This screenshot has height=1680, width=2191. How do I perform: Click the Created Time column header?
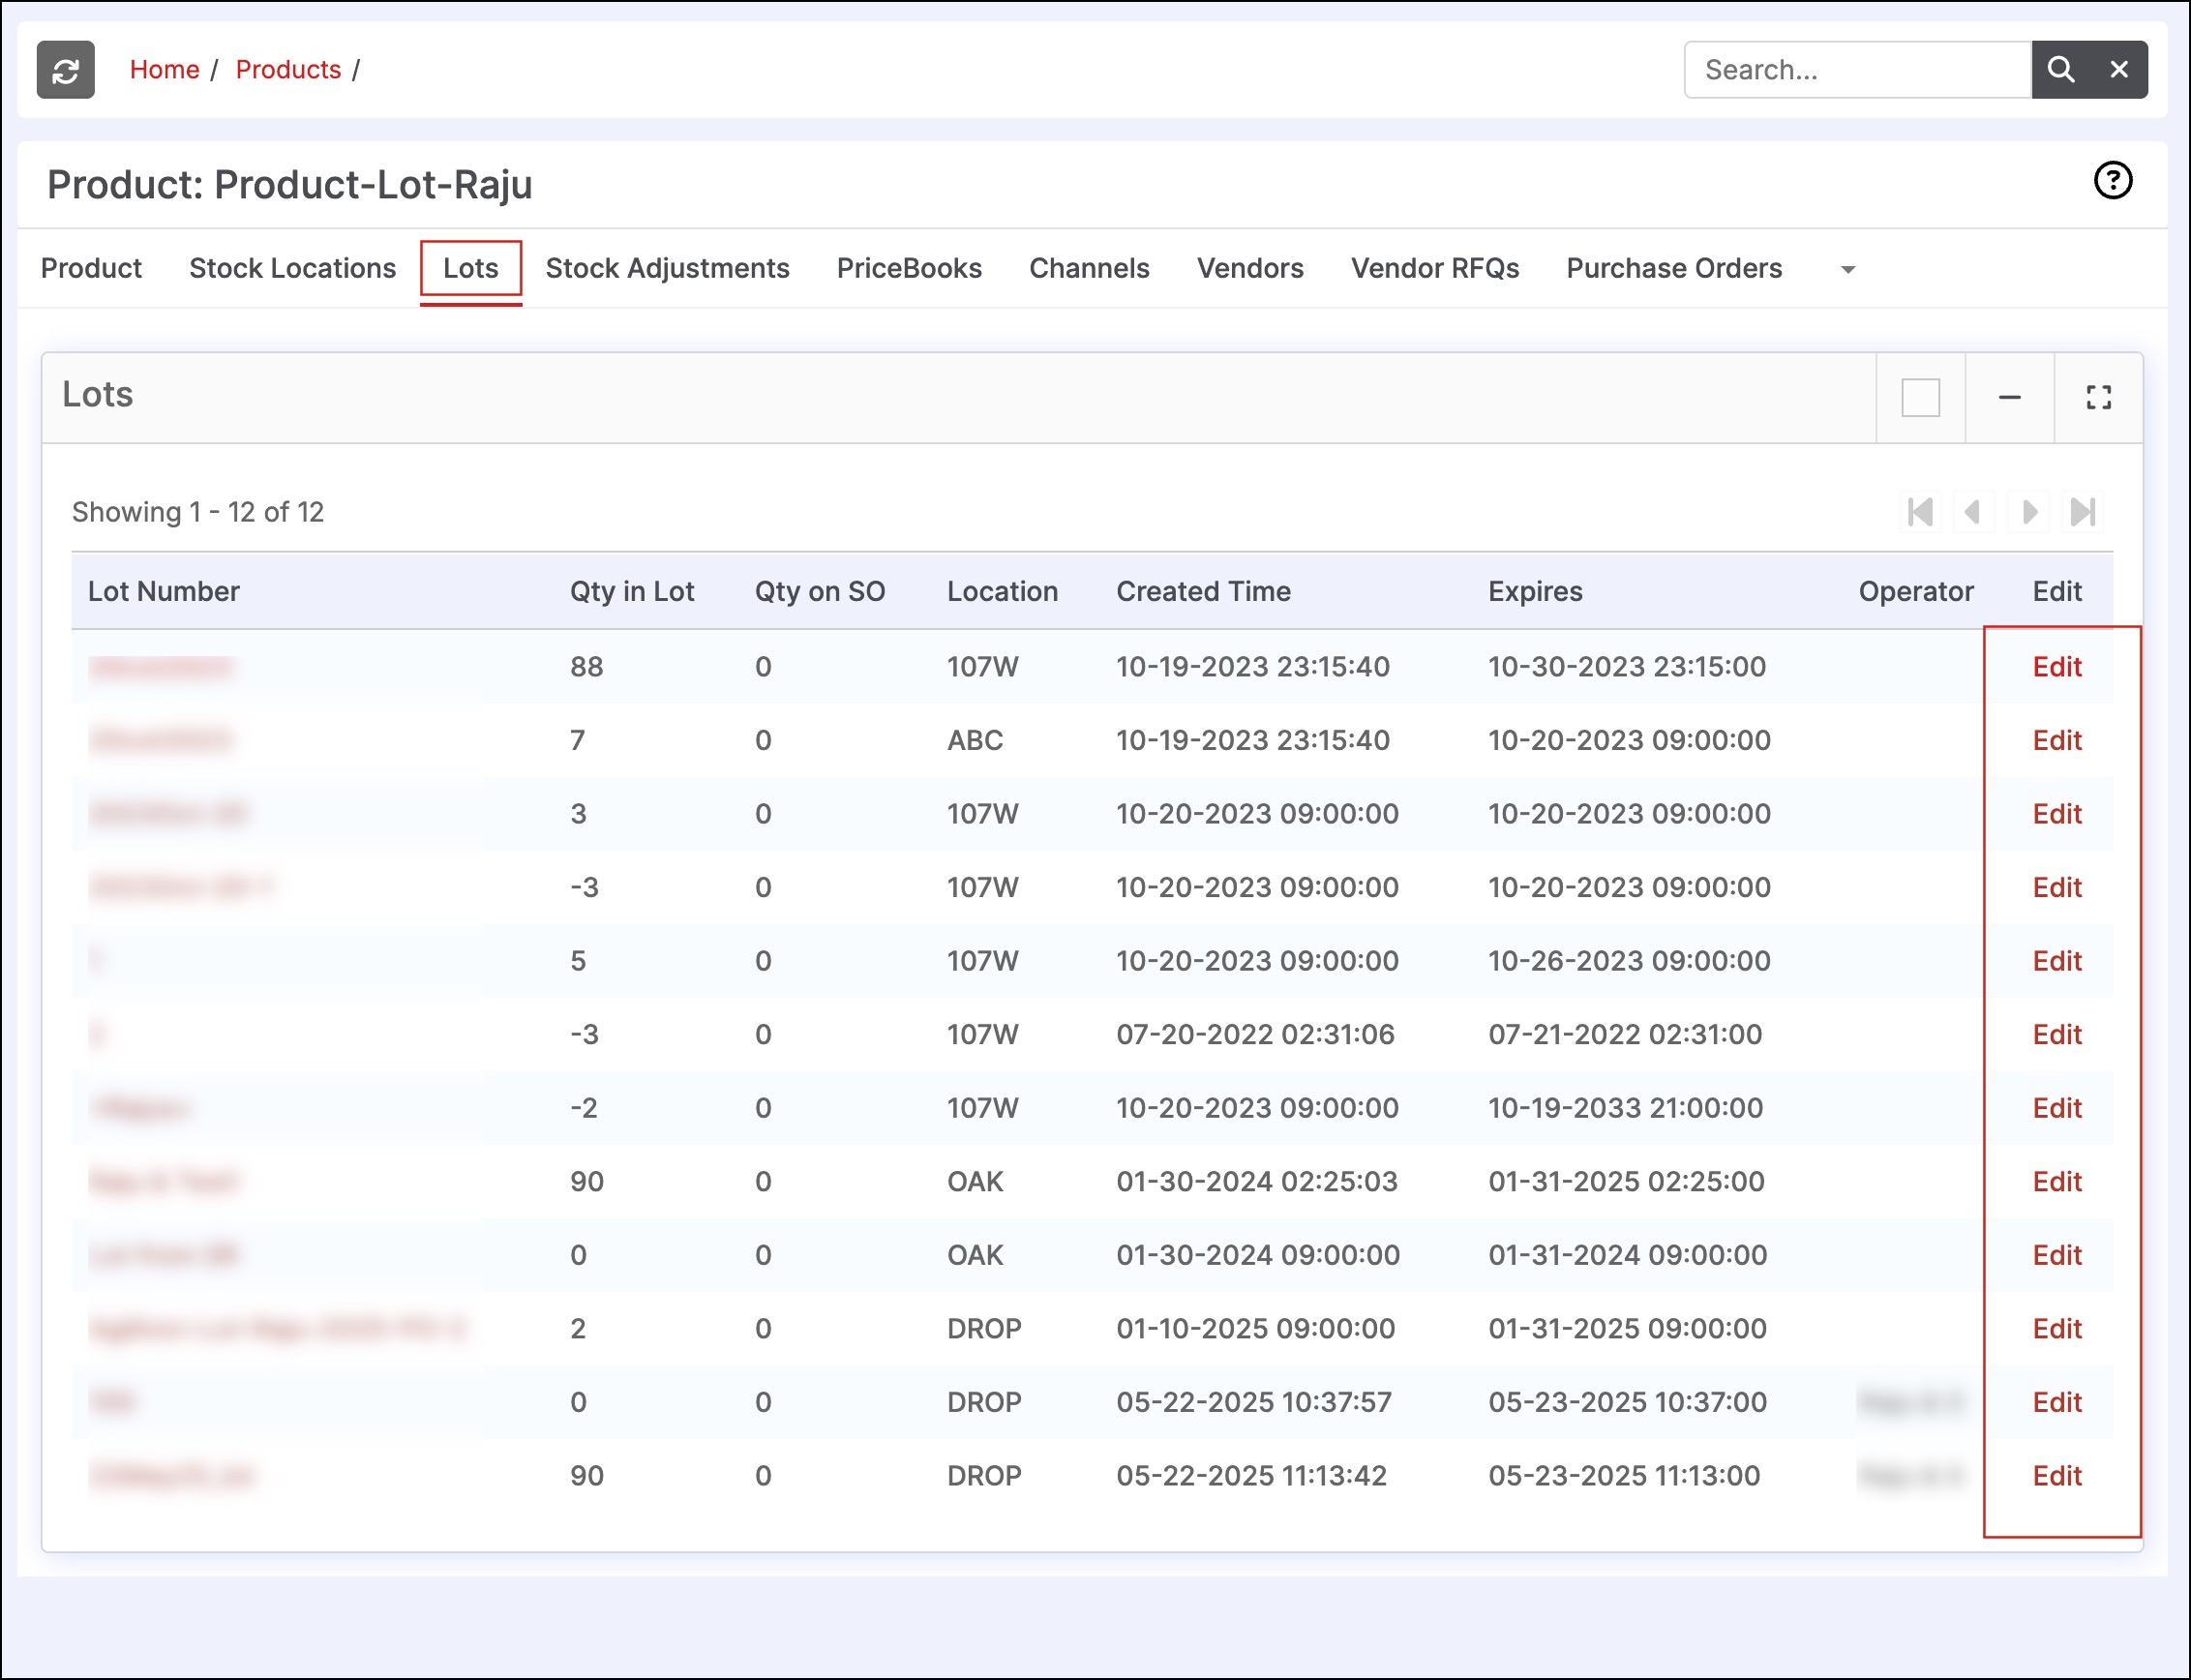pos(1203,591)
